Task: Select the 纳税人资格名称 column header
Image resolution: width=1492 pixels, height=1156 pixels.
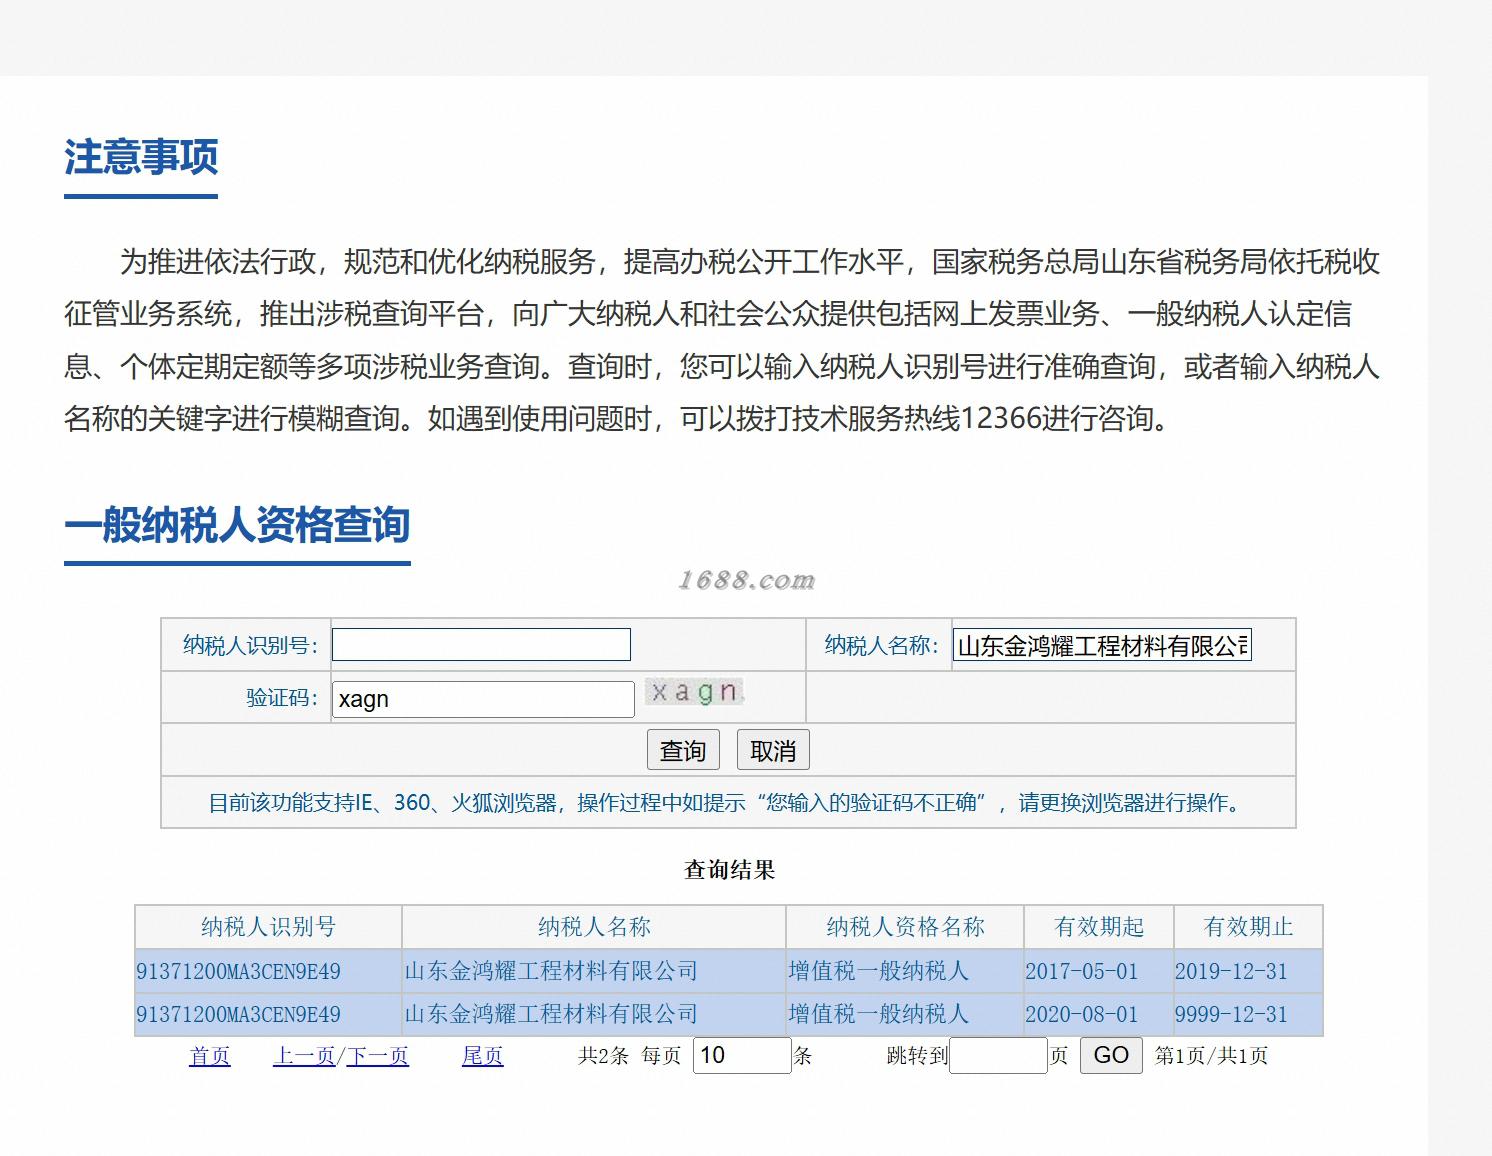Action: [x=905, y=927]
